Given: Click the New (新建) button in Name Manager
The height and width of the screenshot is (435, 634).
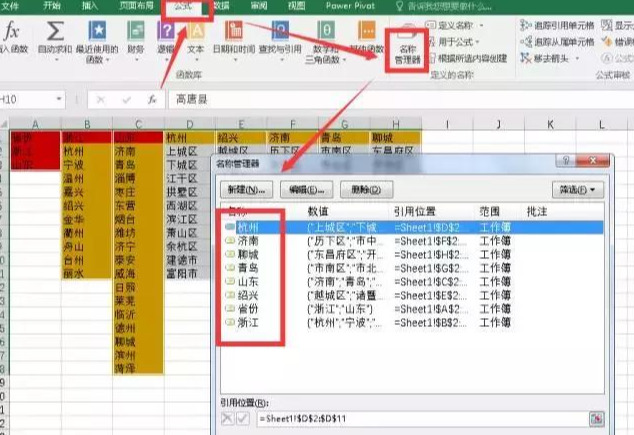Looking at the screenshot, I should pyautogui.click(x=246, y=190).
